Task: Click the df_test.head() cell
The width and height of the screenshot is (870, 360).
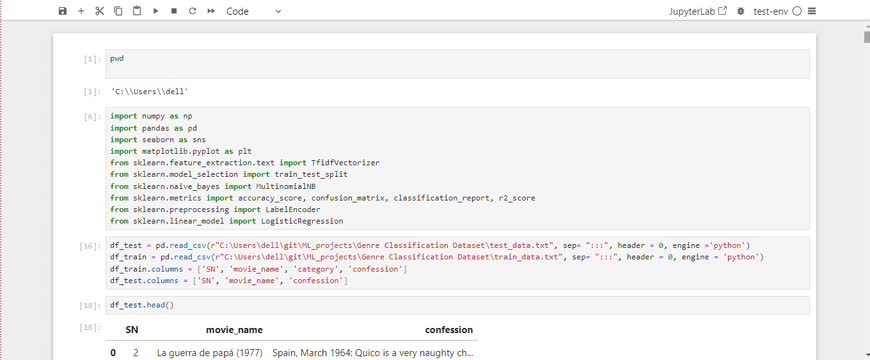Action: [457, 305]
